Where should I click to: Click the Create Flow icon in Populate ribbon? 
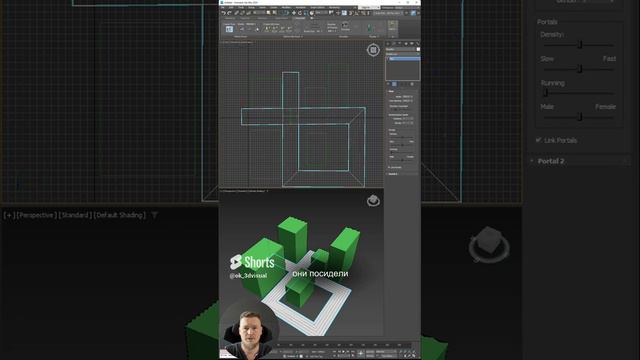click(x=229, y=29)
